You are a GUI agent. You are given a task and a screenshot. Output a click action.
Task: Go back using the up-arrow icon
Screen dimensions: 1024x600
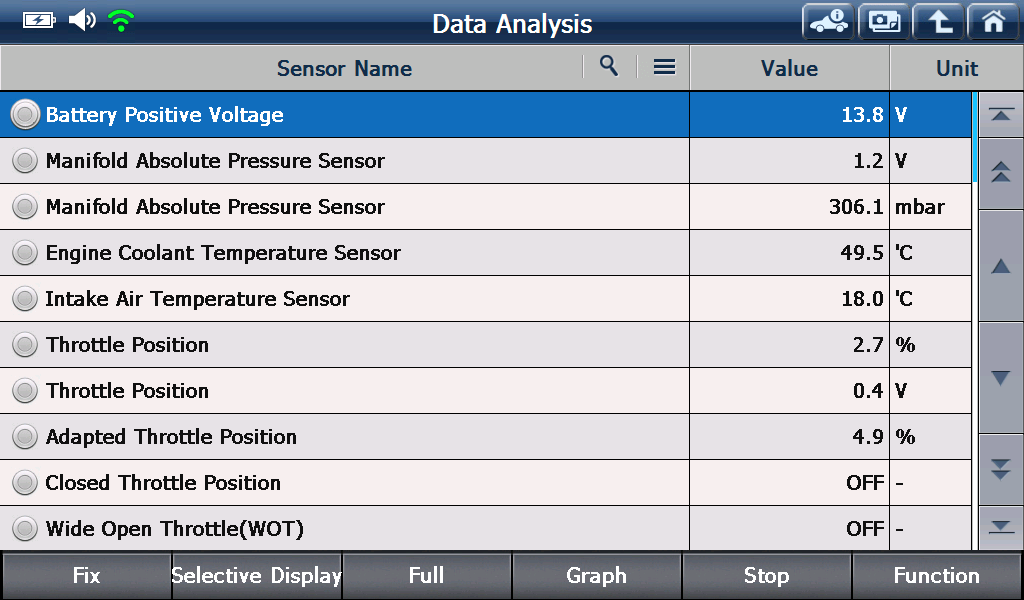click(938, 22)
